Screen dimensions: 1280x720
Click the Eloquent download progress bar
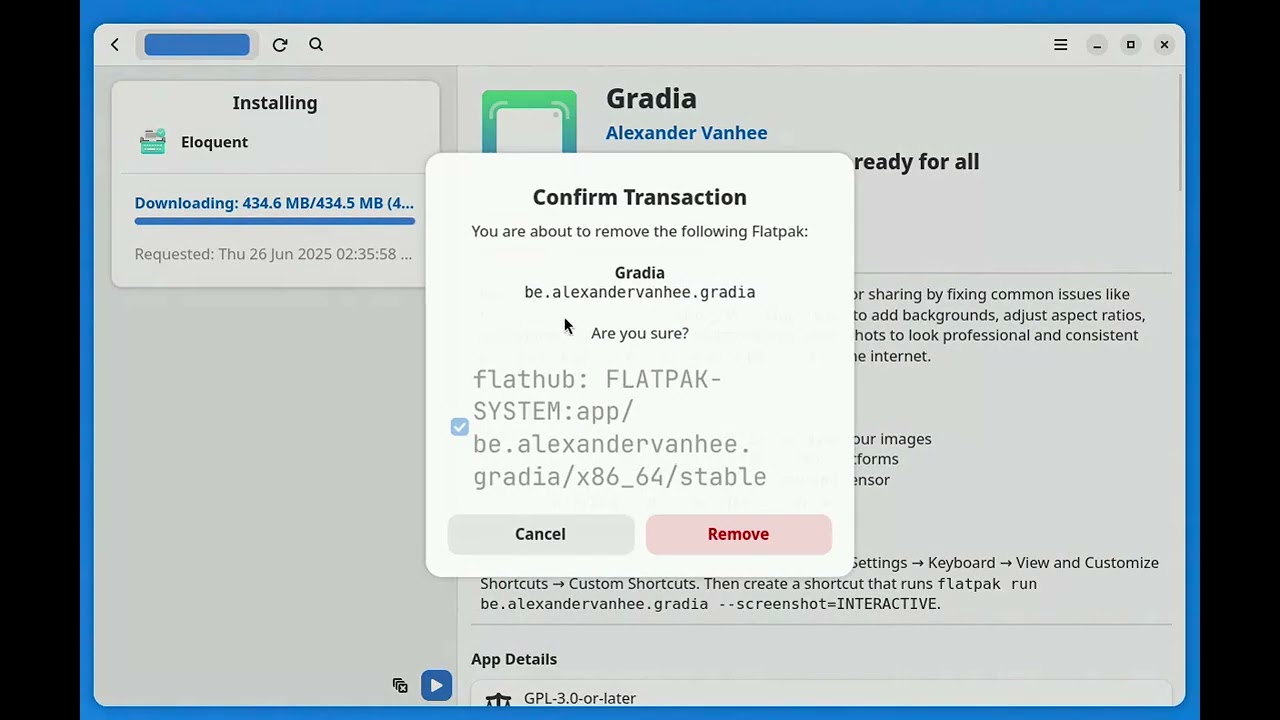(275, 221)
